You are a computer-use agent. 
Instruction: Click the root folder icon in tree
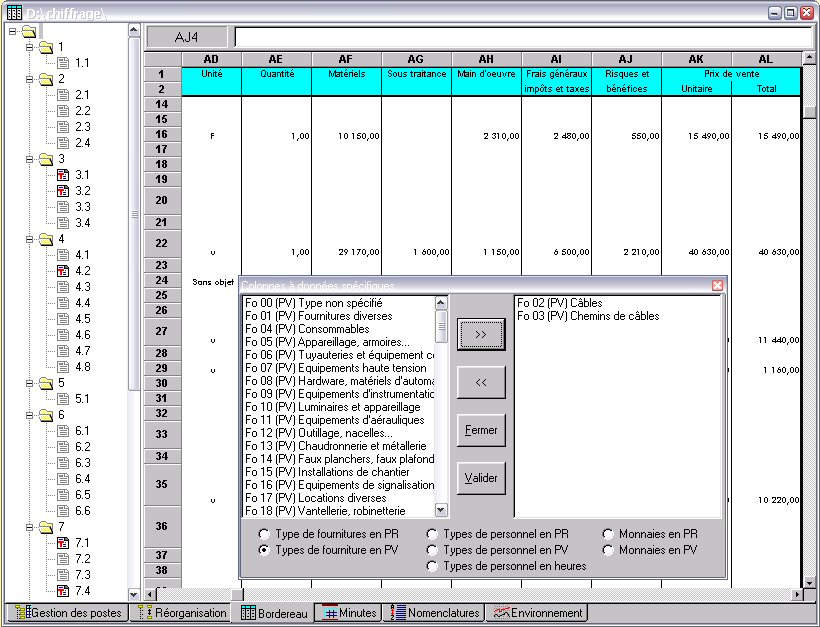(x=28, y=31)
